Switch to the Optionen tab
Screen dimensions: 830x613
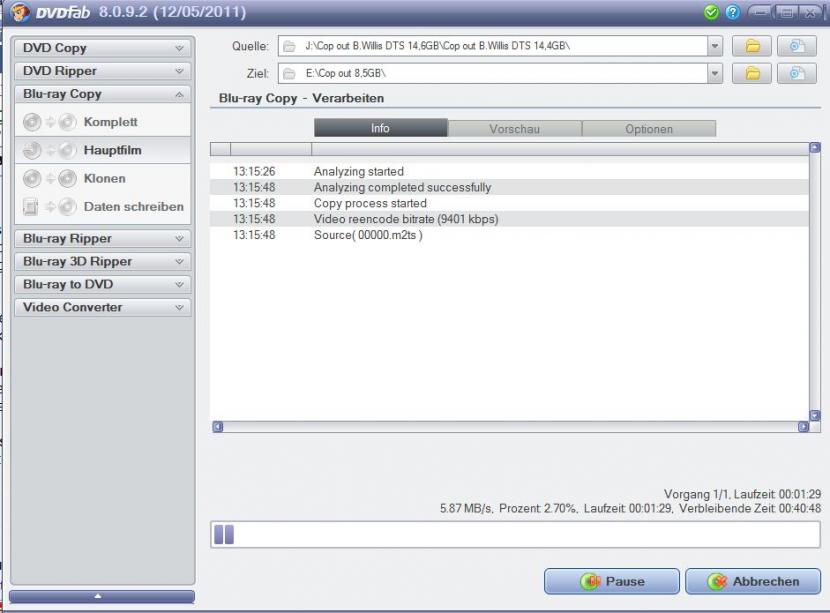[x=649, y=129]
